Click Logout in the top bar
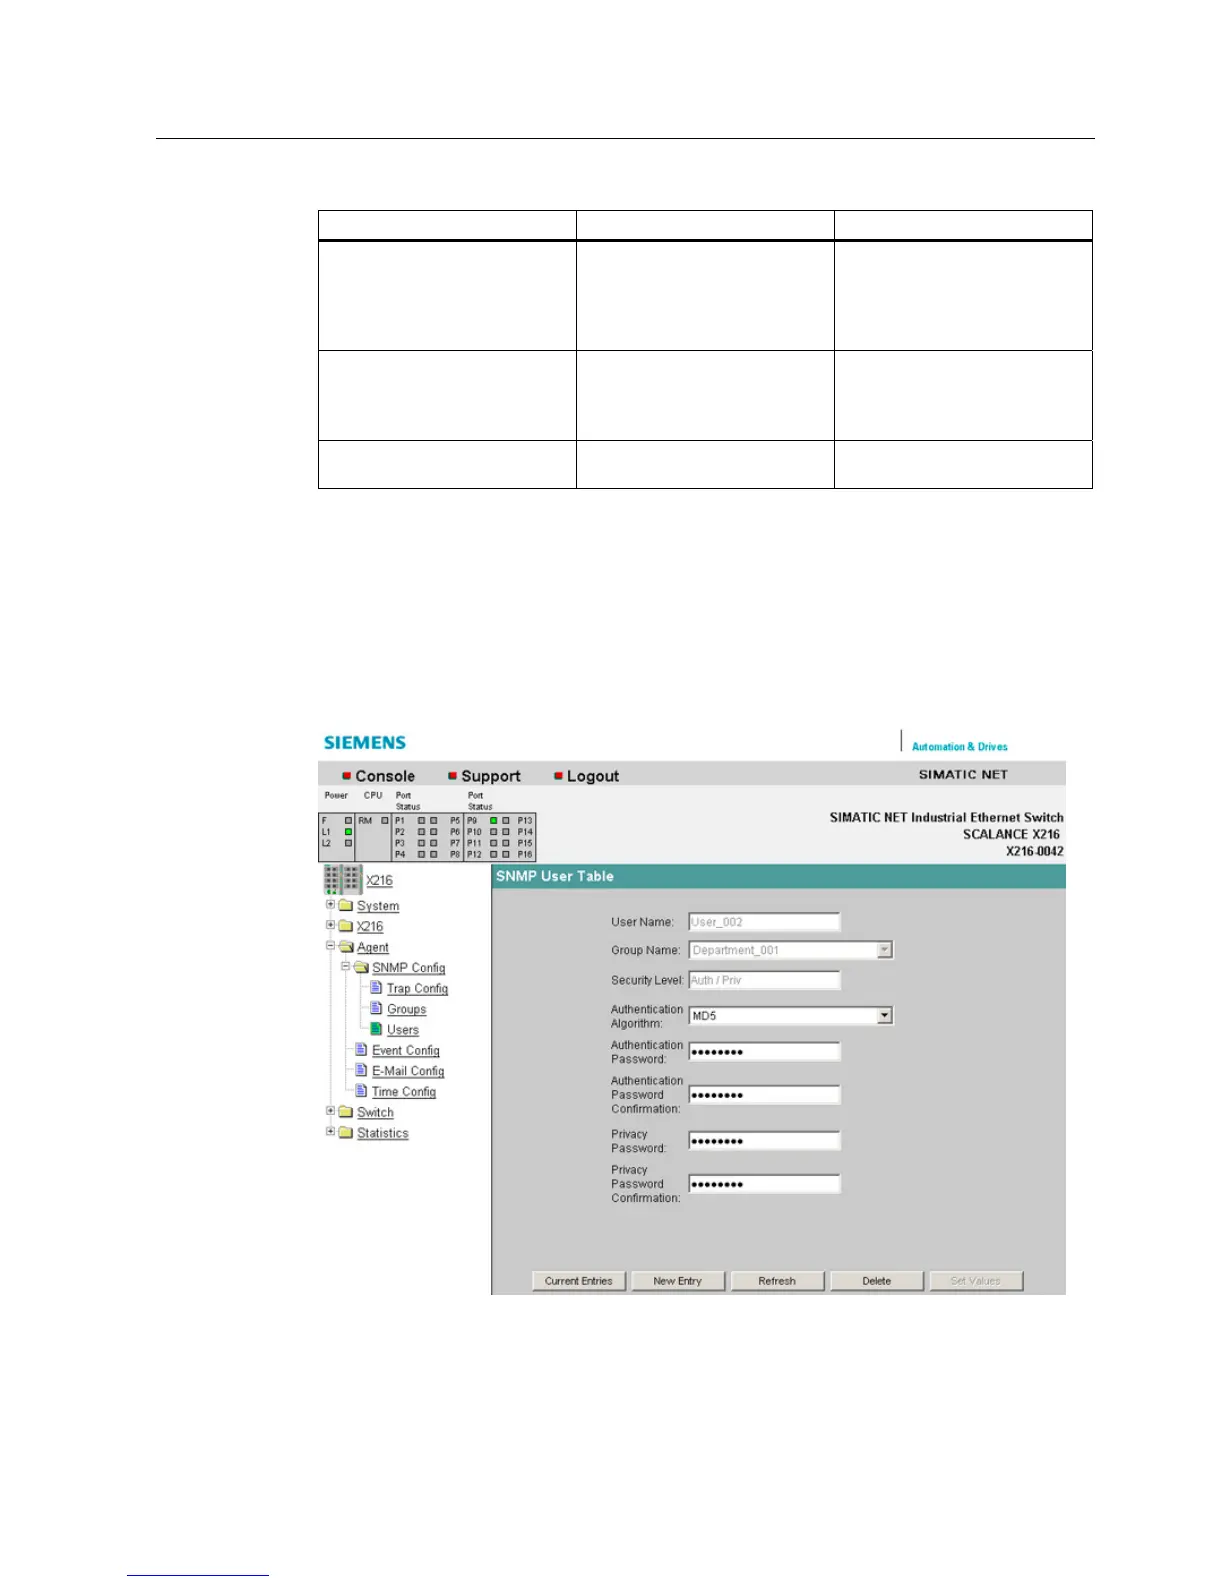The width and height of the screenshot is (1224, 1584). [592, 776]
